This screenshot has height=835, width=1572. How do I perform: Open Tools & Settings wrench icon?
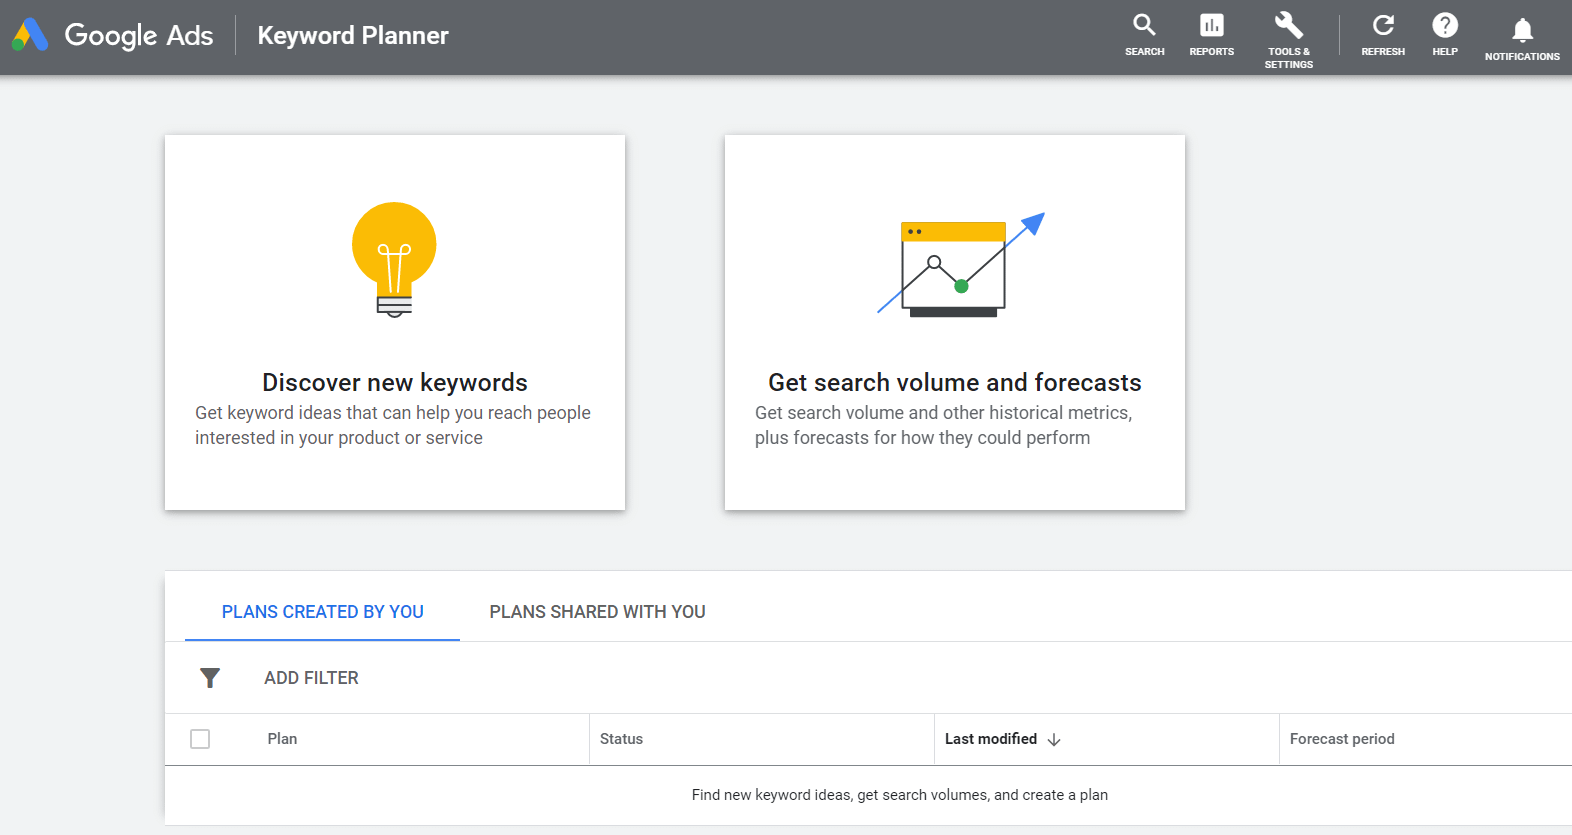point(1288,24)
